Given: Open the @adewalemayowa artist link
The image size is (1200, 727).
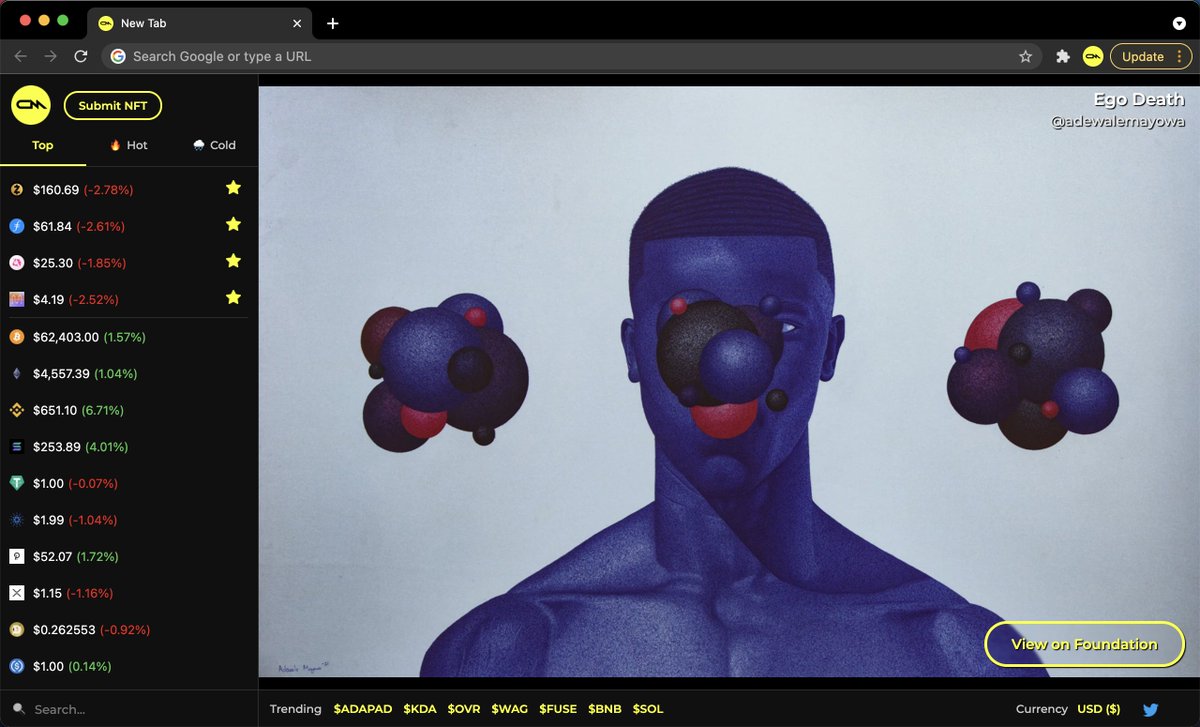Looking at the screenshot, I should click(x=1118, y=122).
